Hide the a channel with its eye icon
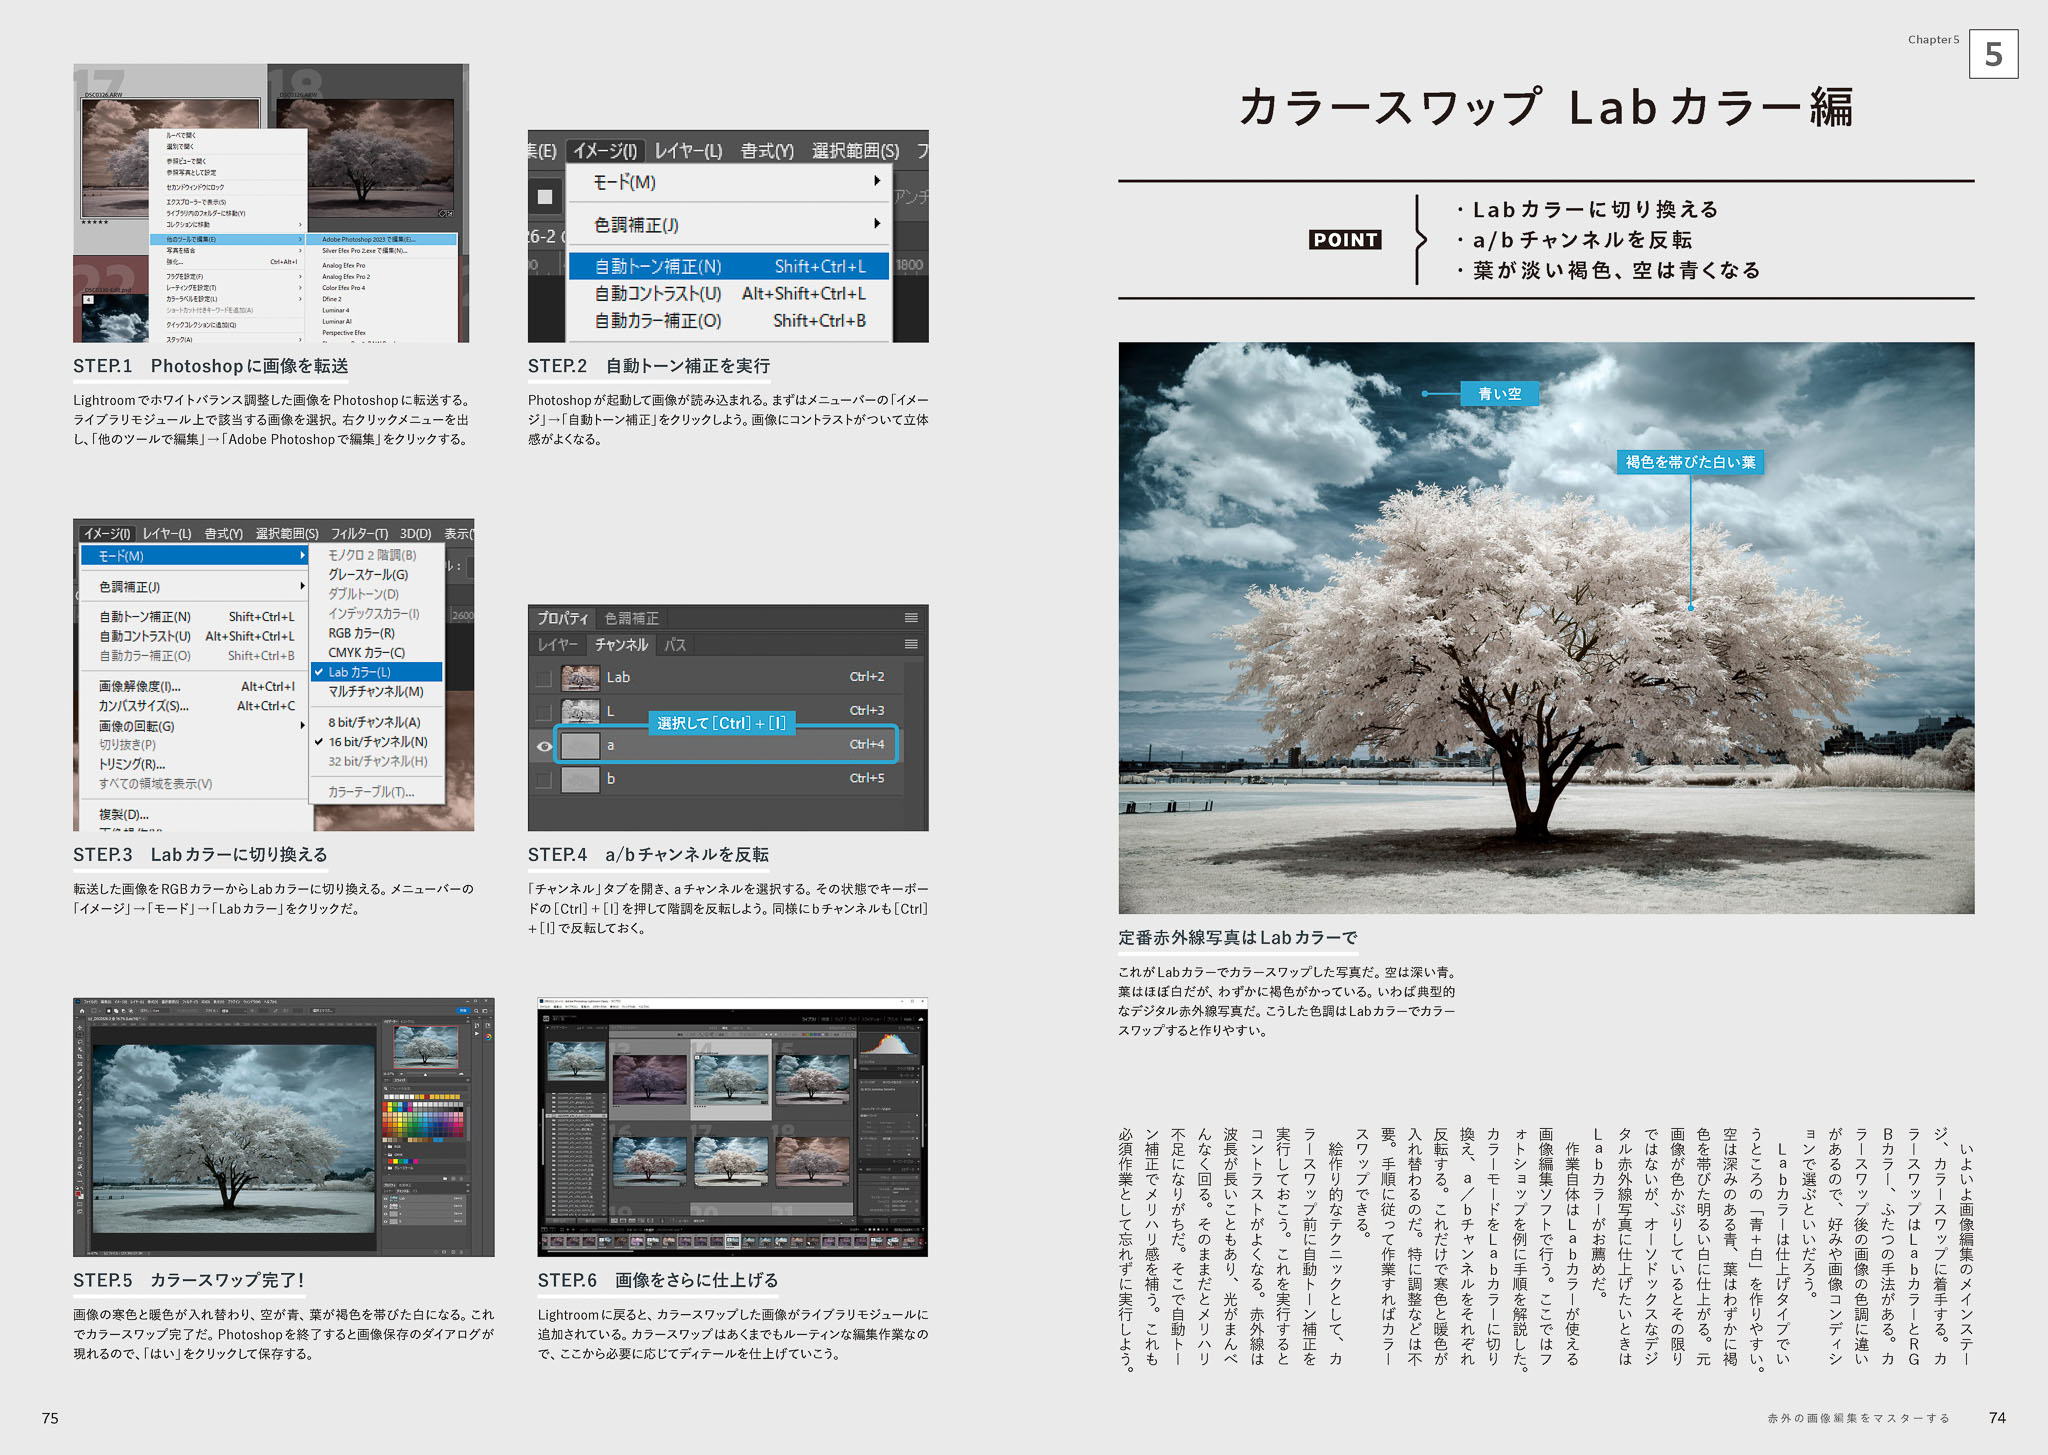 pyautogui.click(x=544, y=746)
